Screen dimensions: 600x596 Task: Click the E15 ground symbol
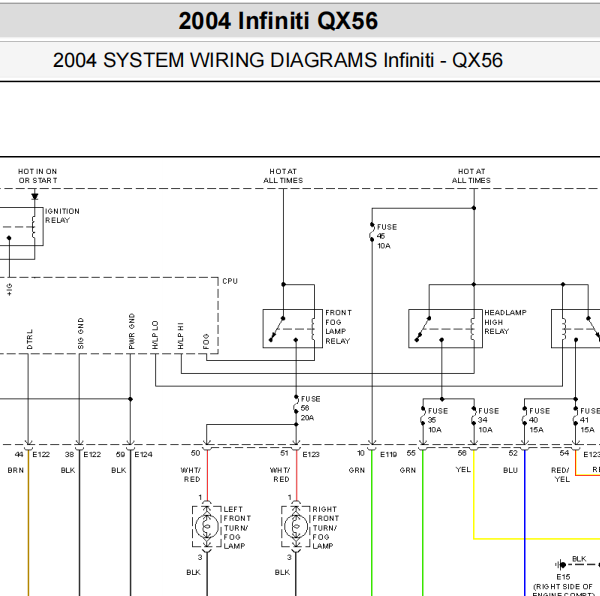[561, 565]
